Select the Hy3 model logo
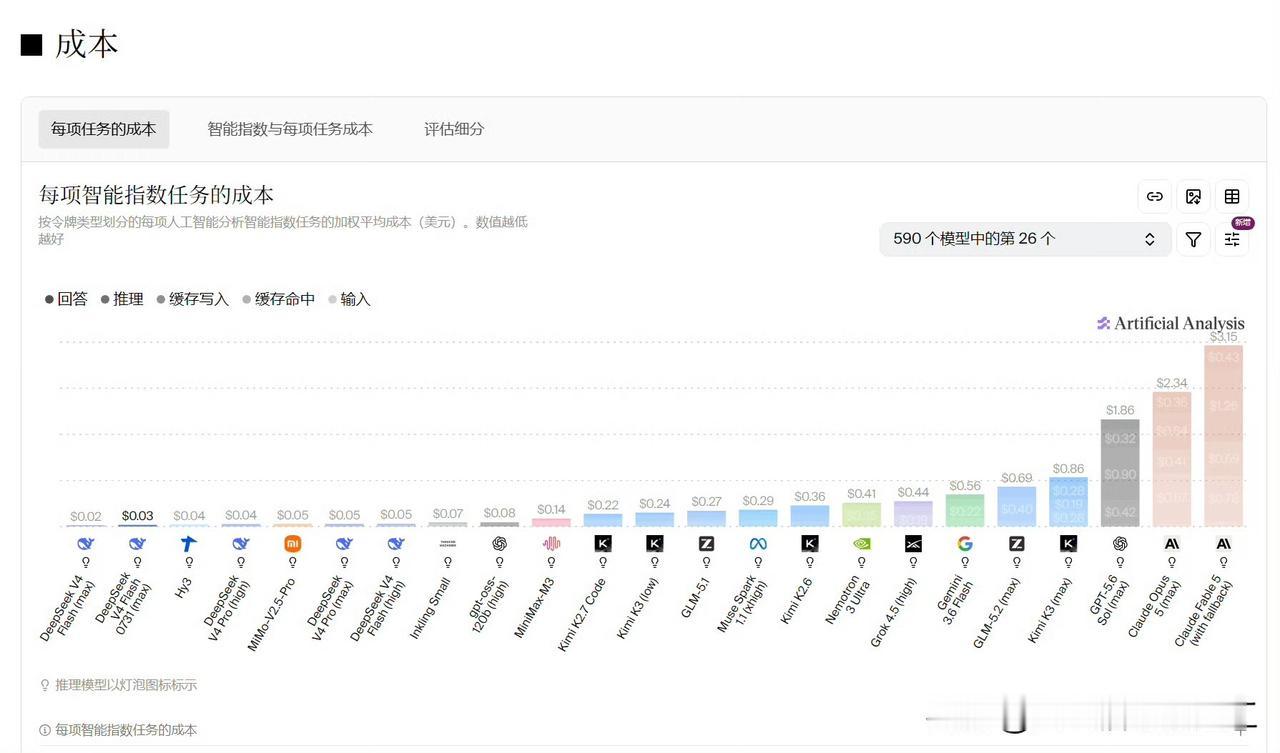 (189, 544)
